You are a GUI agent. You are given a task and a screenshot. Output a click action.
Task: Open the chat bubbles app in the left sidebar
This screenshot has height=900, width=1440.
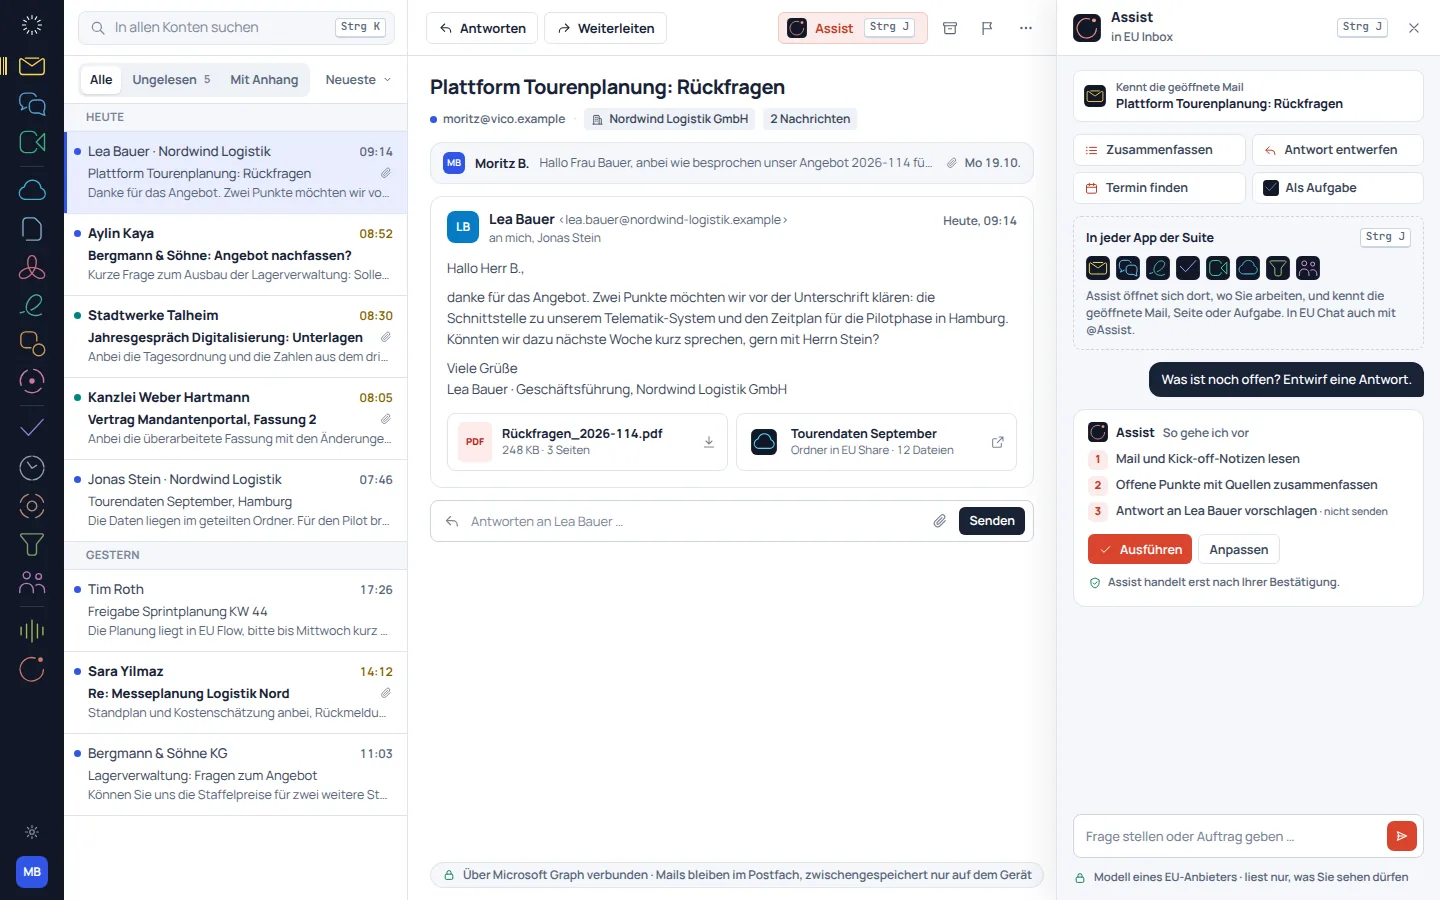(x=32, y=104)
